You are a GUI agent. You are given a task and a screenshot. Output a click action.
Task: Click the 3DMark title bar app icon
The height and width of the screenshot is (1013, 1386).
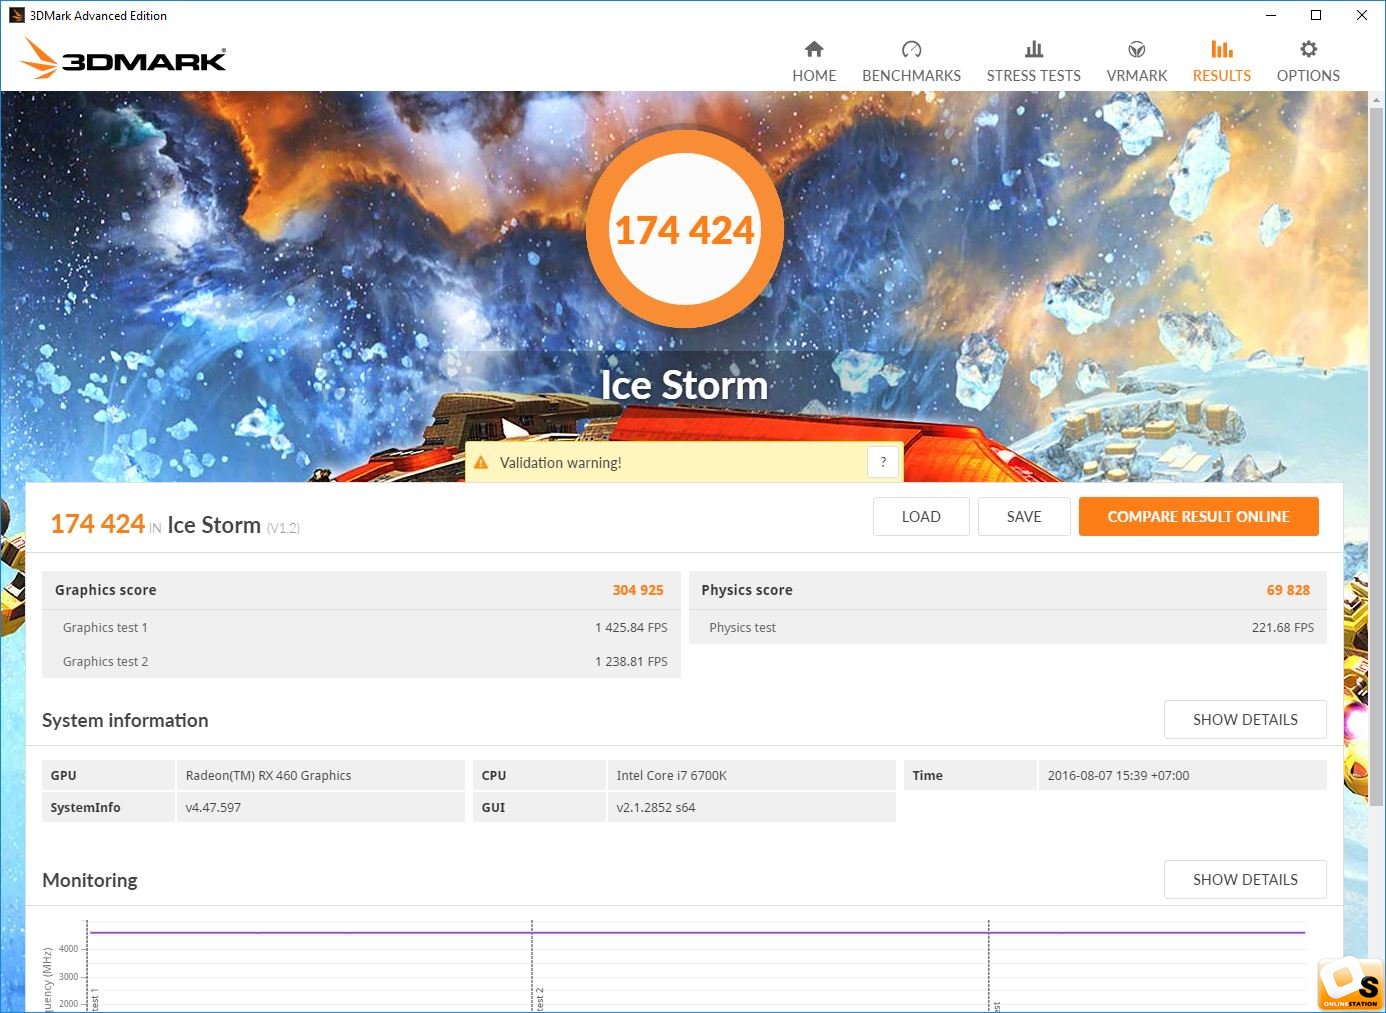coord(16,15)
